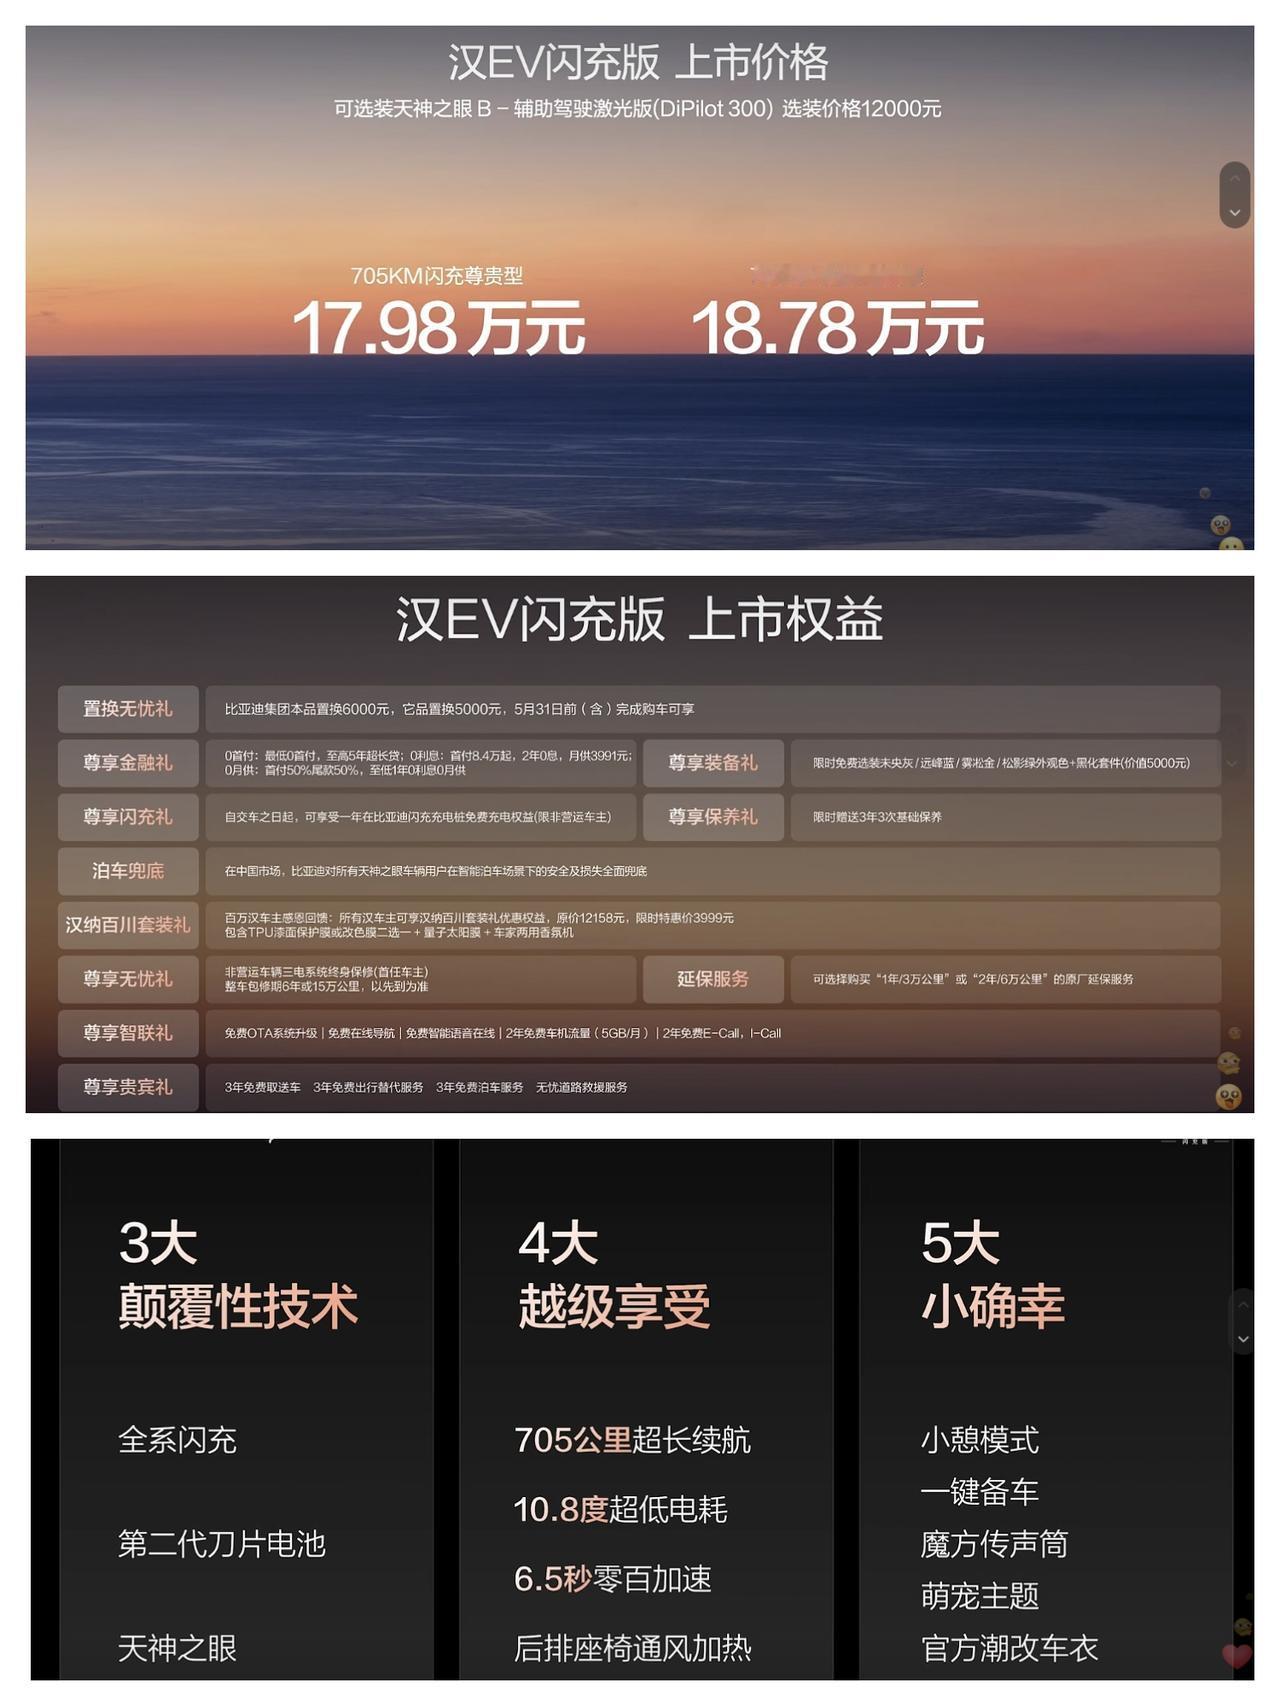1280x1706 pixels.
Task: Click the 魔方传声筒 item
Action: (x=994, y=1544)
